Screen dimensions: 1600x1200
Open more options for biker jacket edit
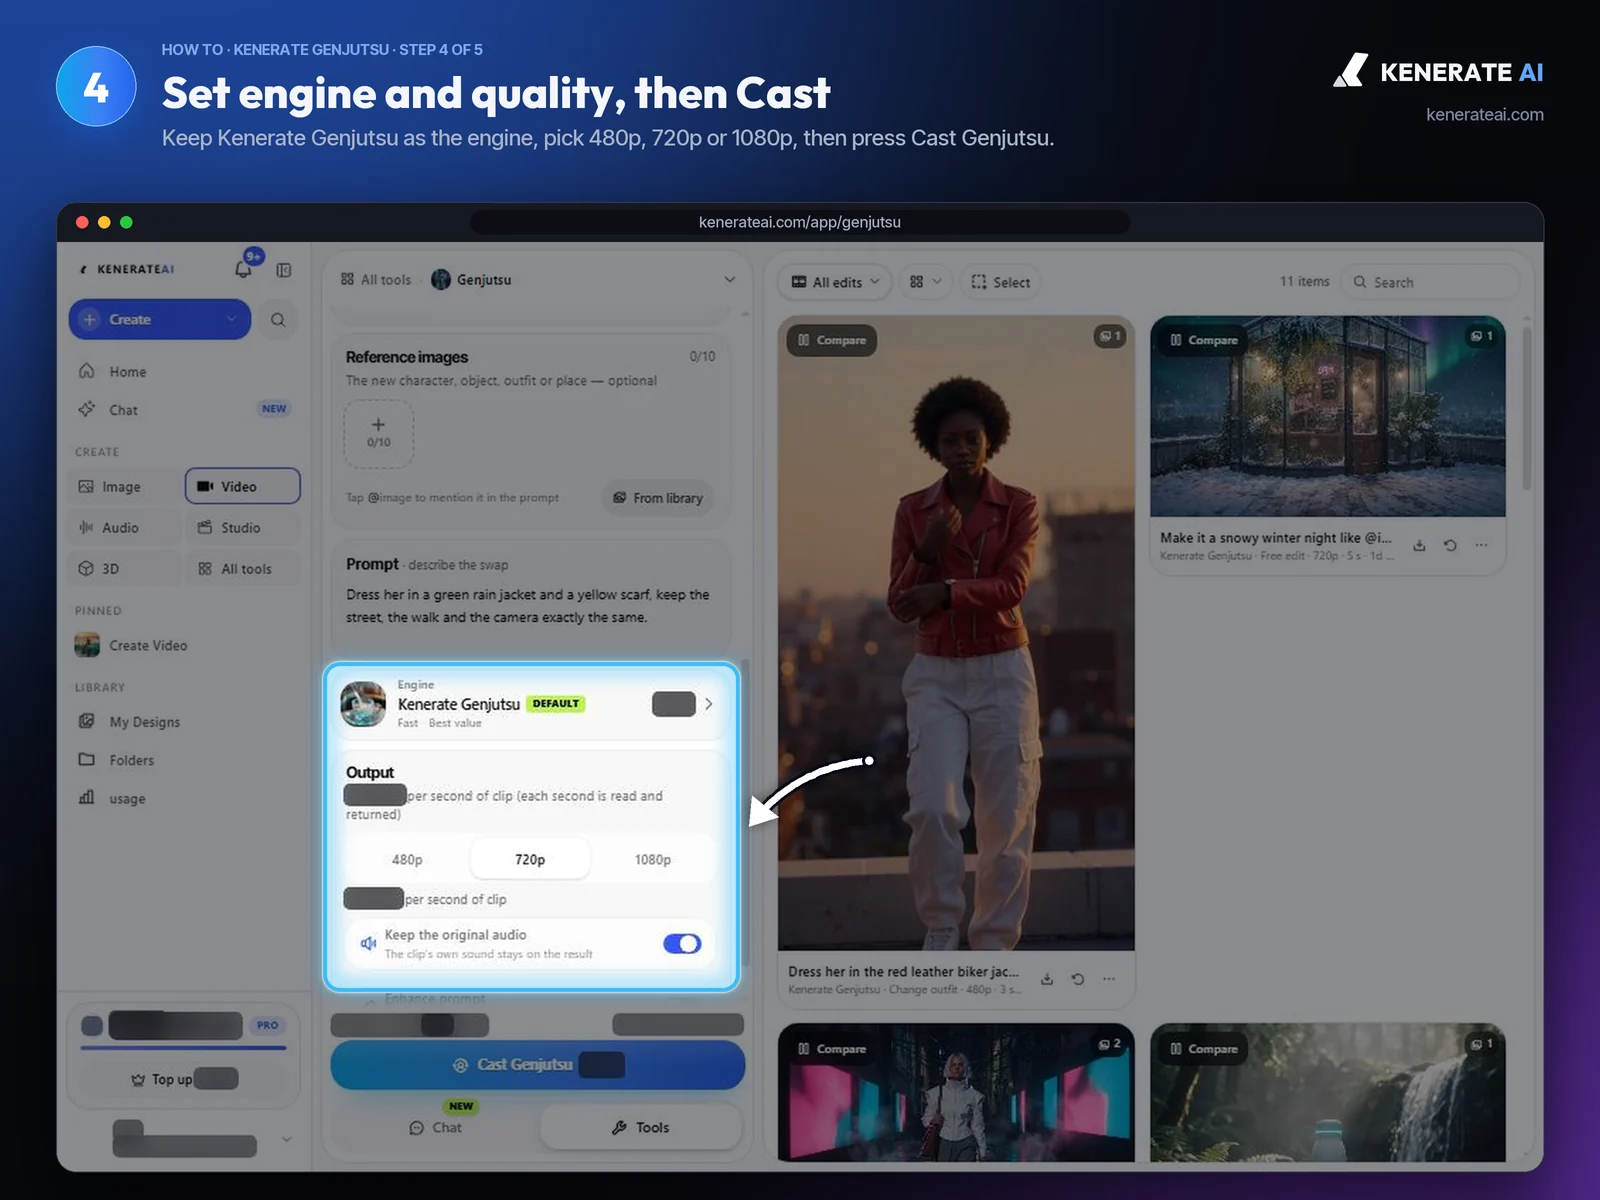1109,979
